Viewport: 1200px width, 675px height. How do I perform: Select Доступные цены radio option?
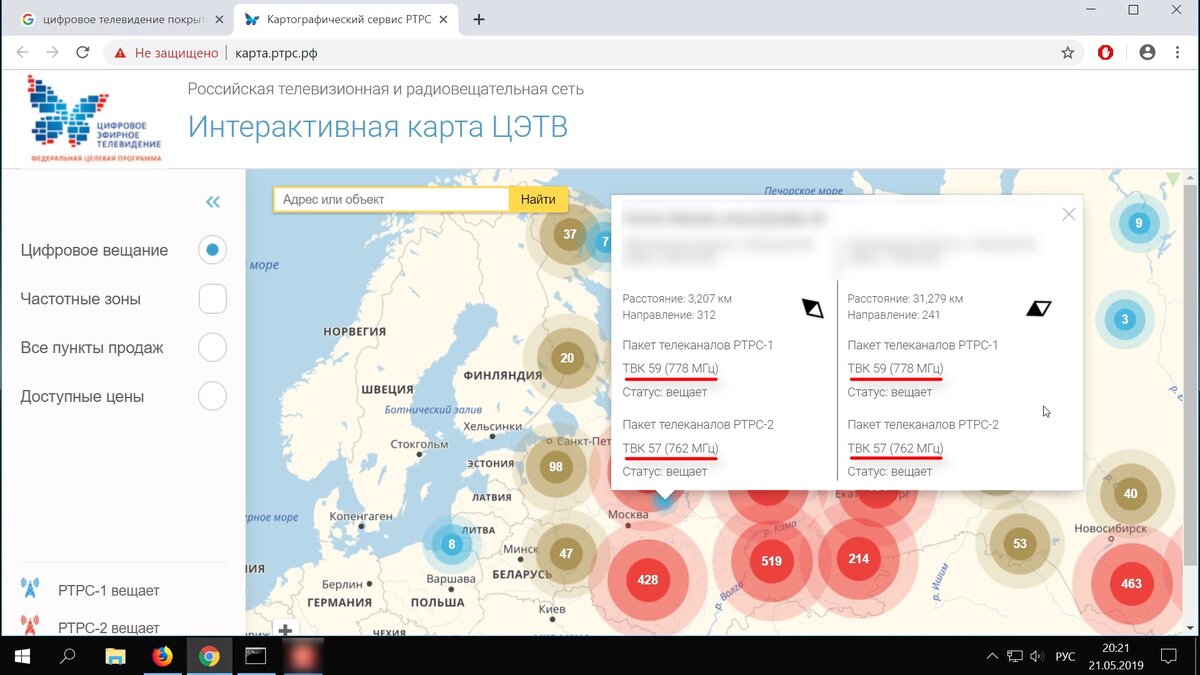(212, 396)
